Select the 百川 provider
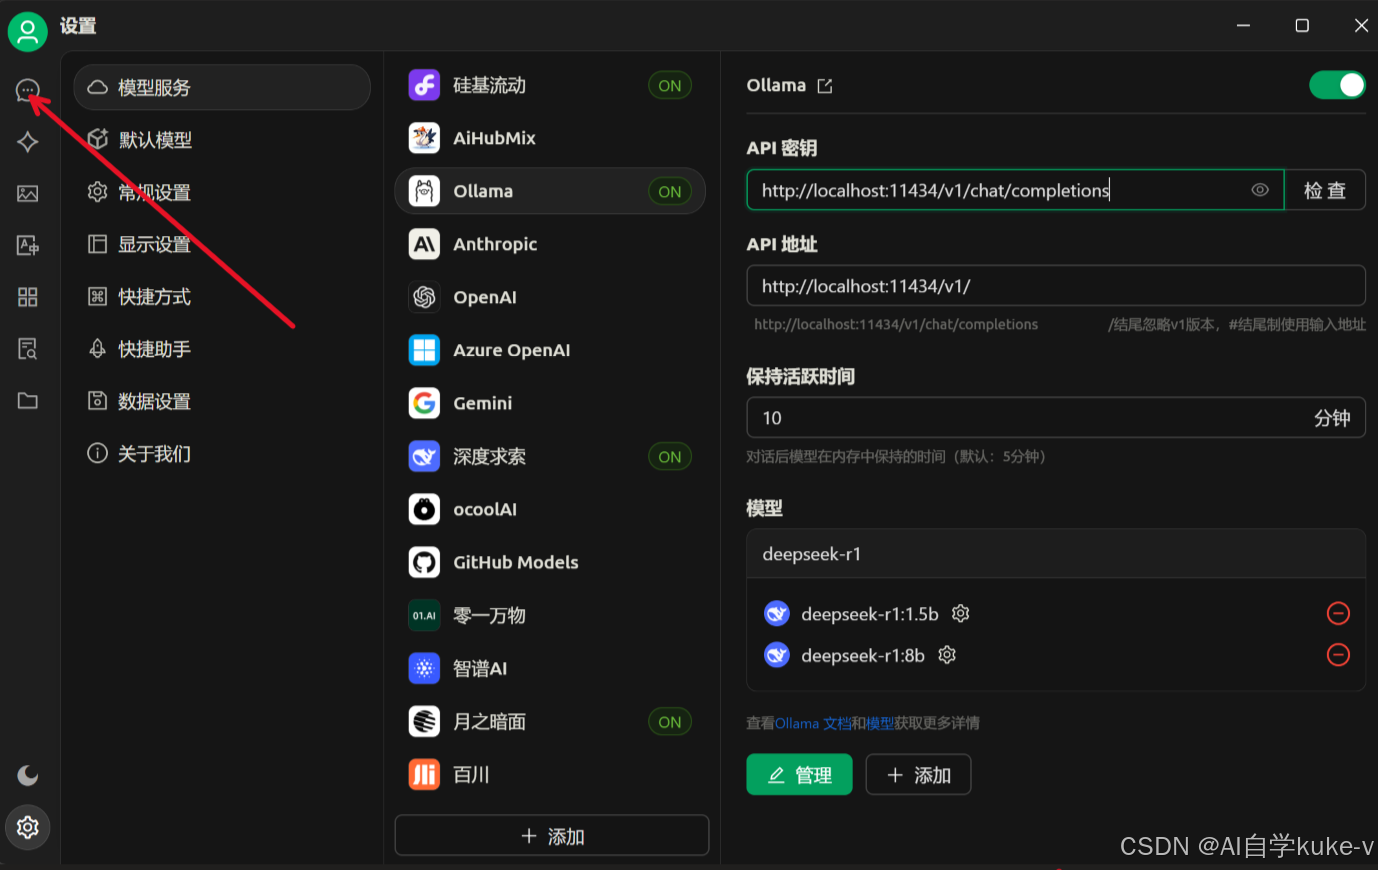The width and height of the screenshot is (1378, 870). click(x=550, y=774)
